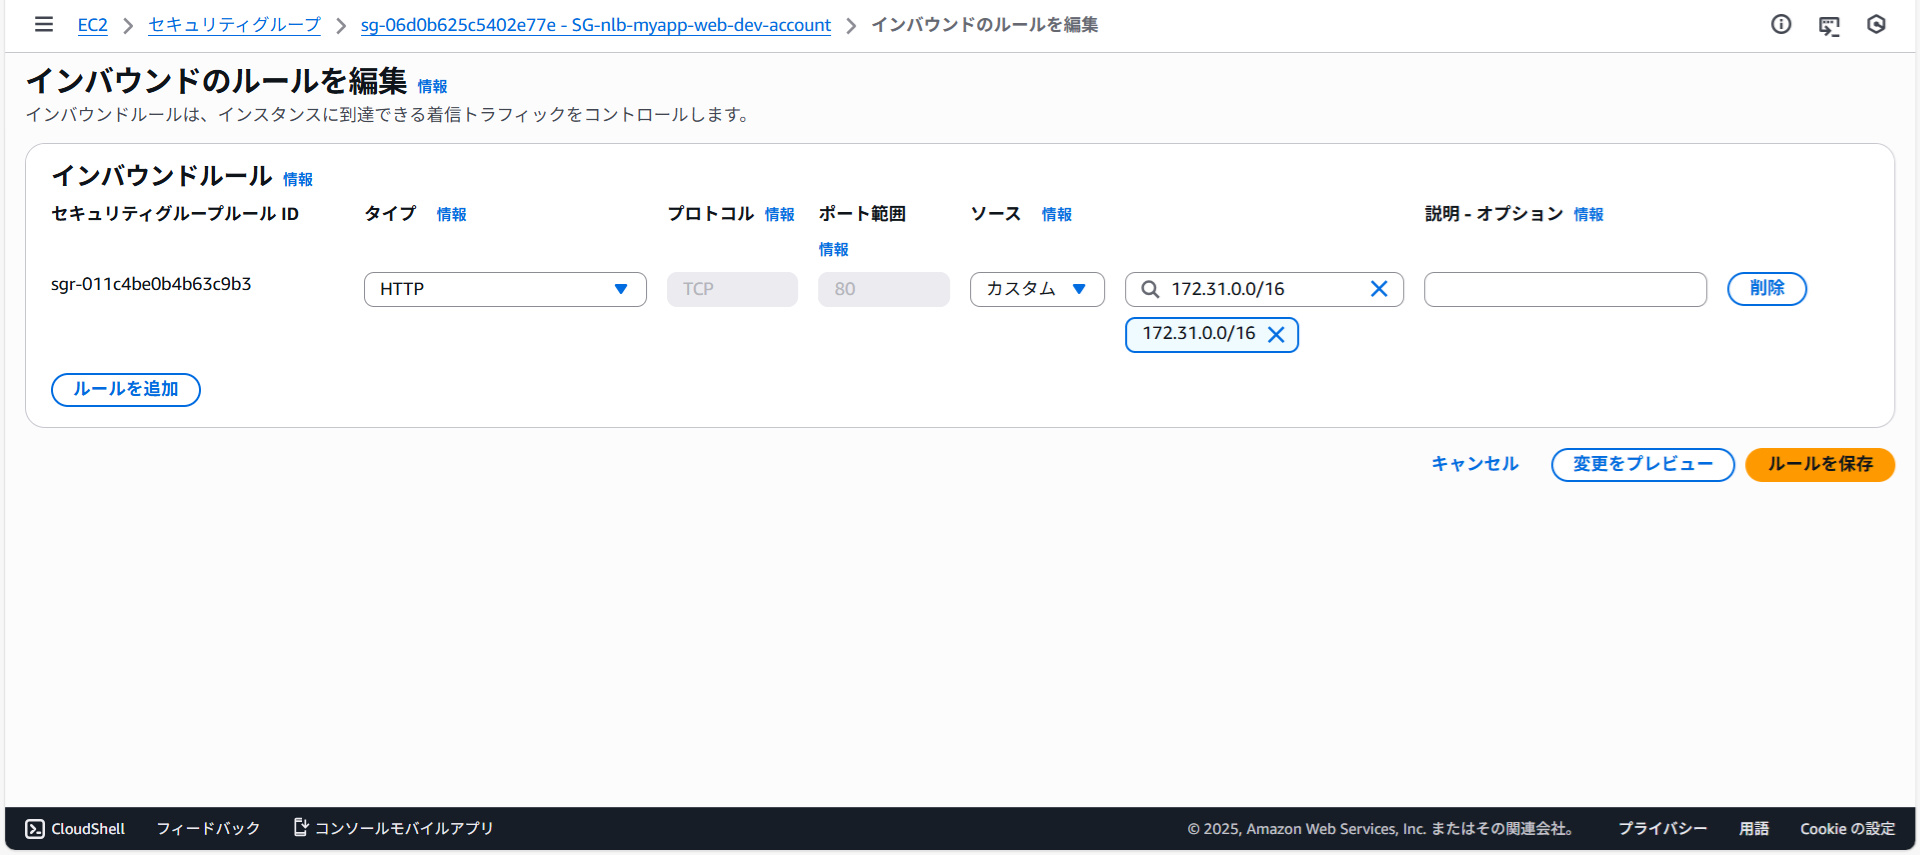Delete the rule with 削除 button
Screen dimensions: 1920x855
(1766, 289)
